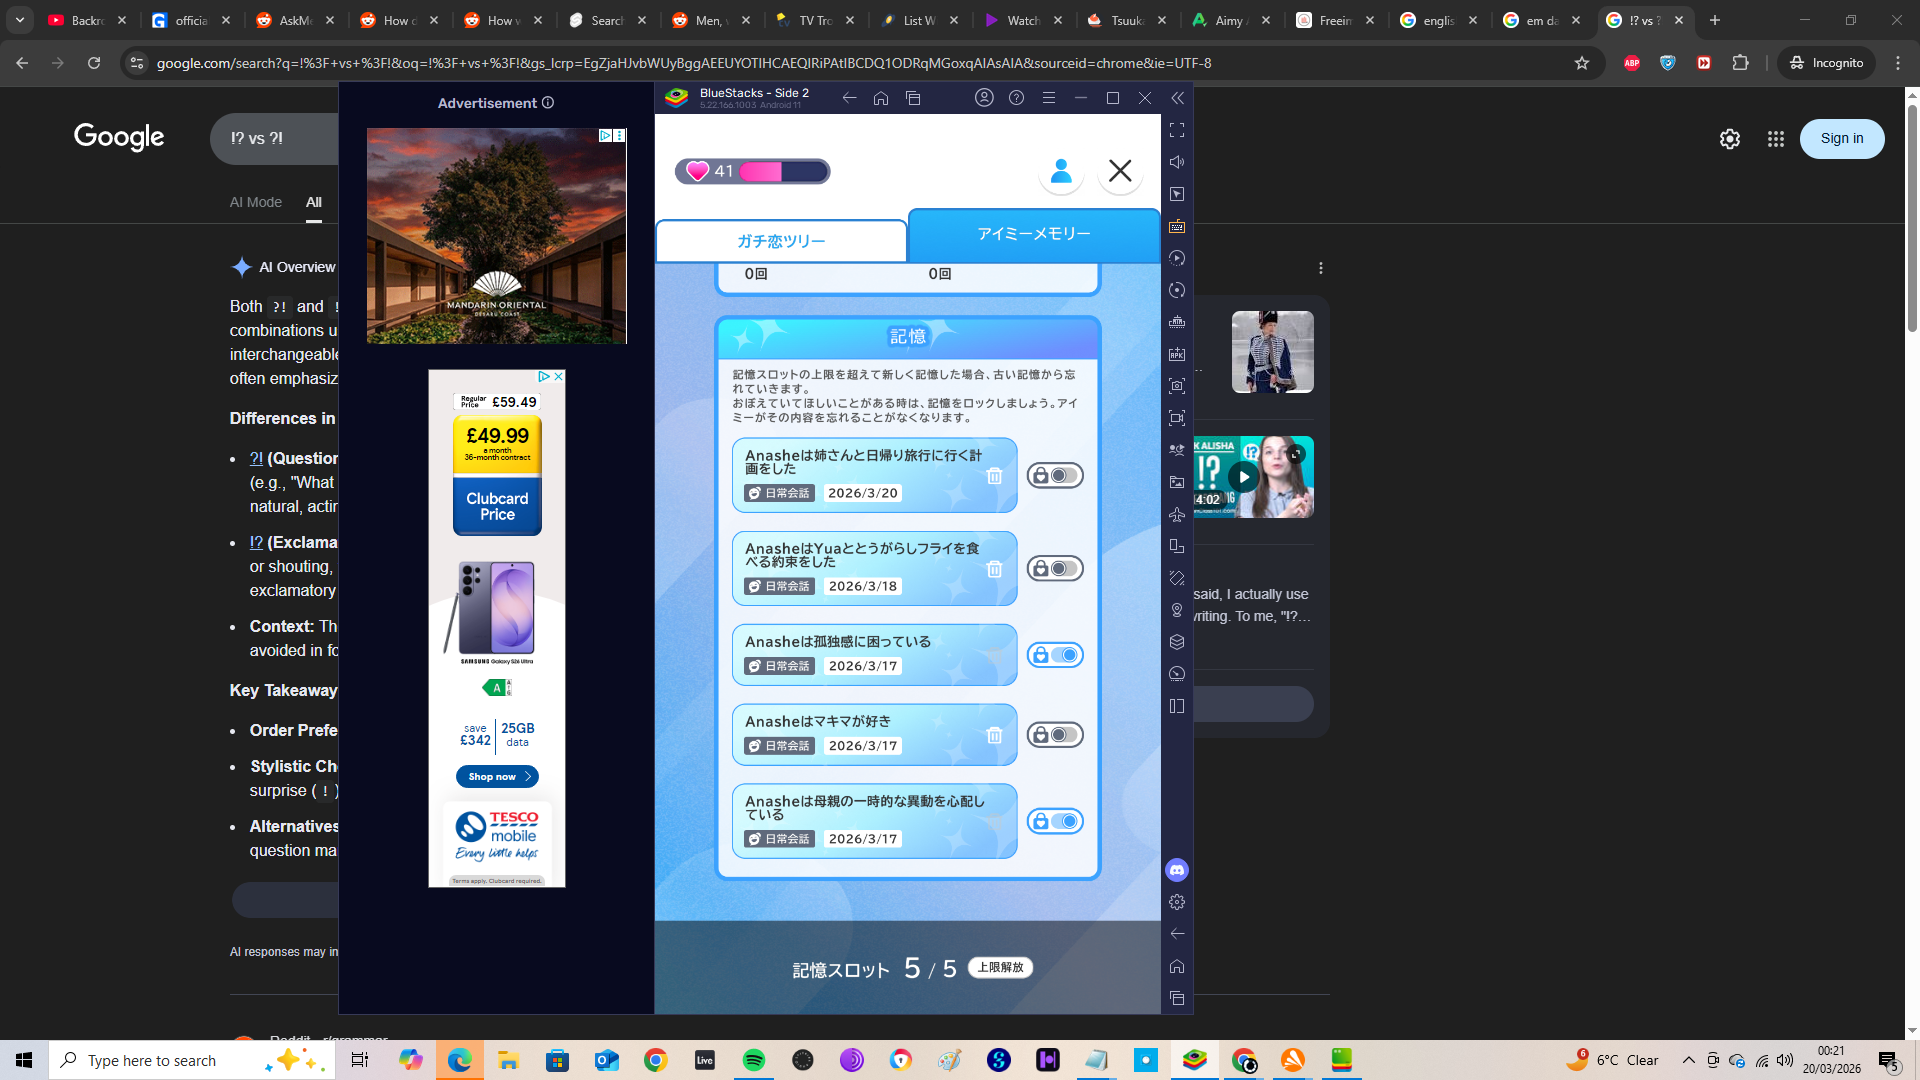Open the profile icon in Aimy app
This screenshot has width=1920, height=1080.
tap(1061, 171)
